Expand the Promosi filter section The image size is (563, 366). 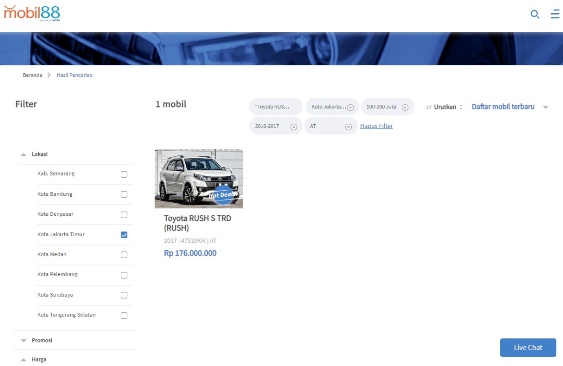pos(24,340)
